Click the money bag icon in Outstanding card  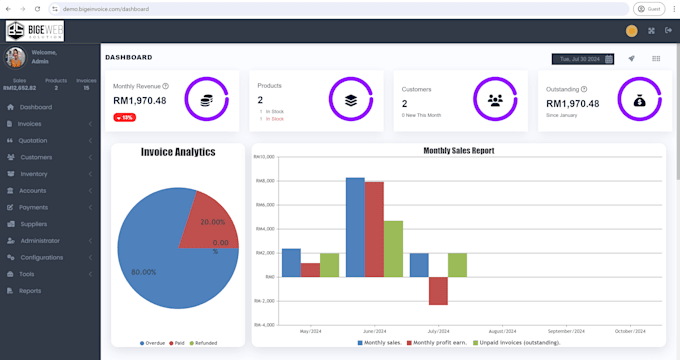(640, 101)
